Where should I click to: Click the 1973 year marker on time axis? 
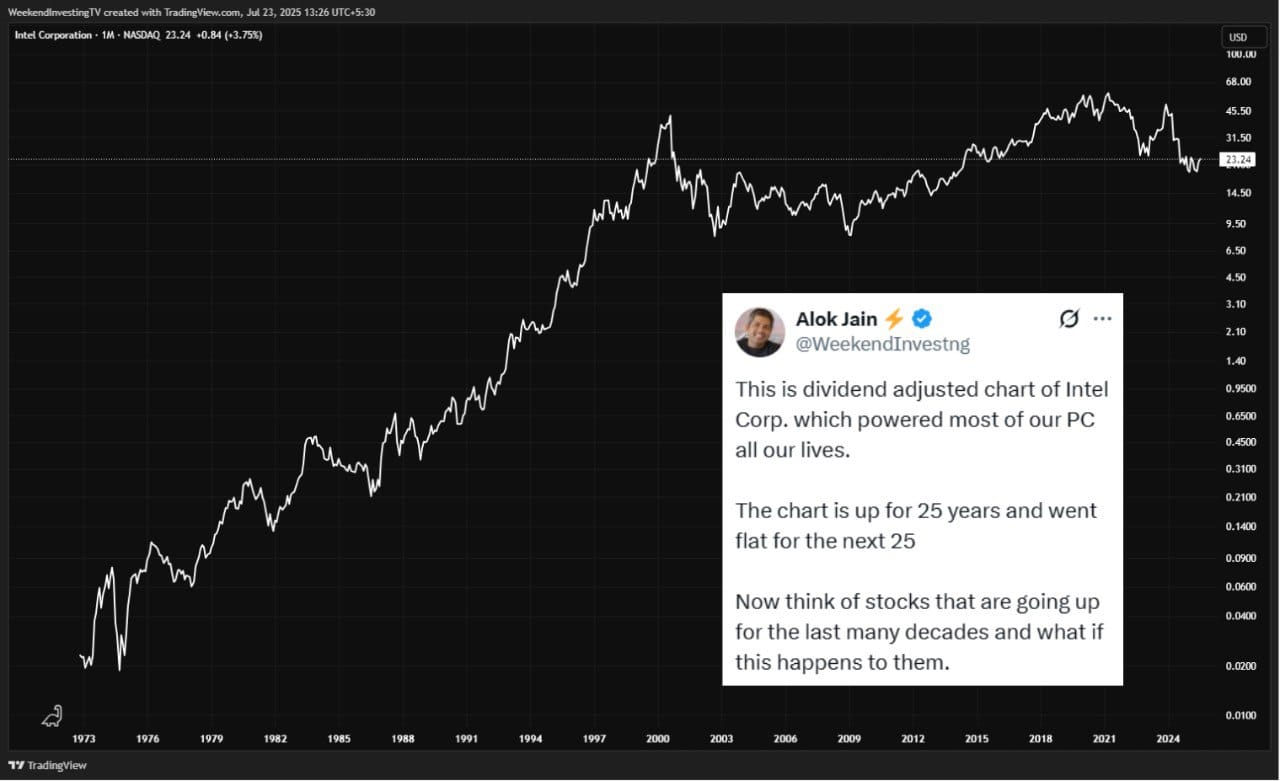tap(84, 740)
